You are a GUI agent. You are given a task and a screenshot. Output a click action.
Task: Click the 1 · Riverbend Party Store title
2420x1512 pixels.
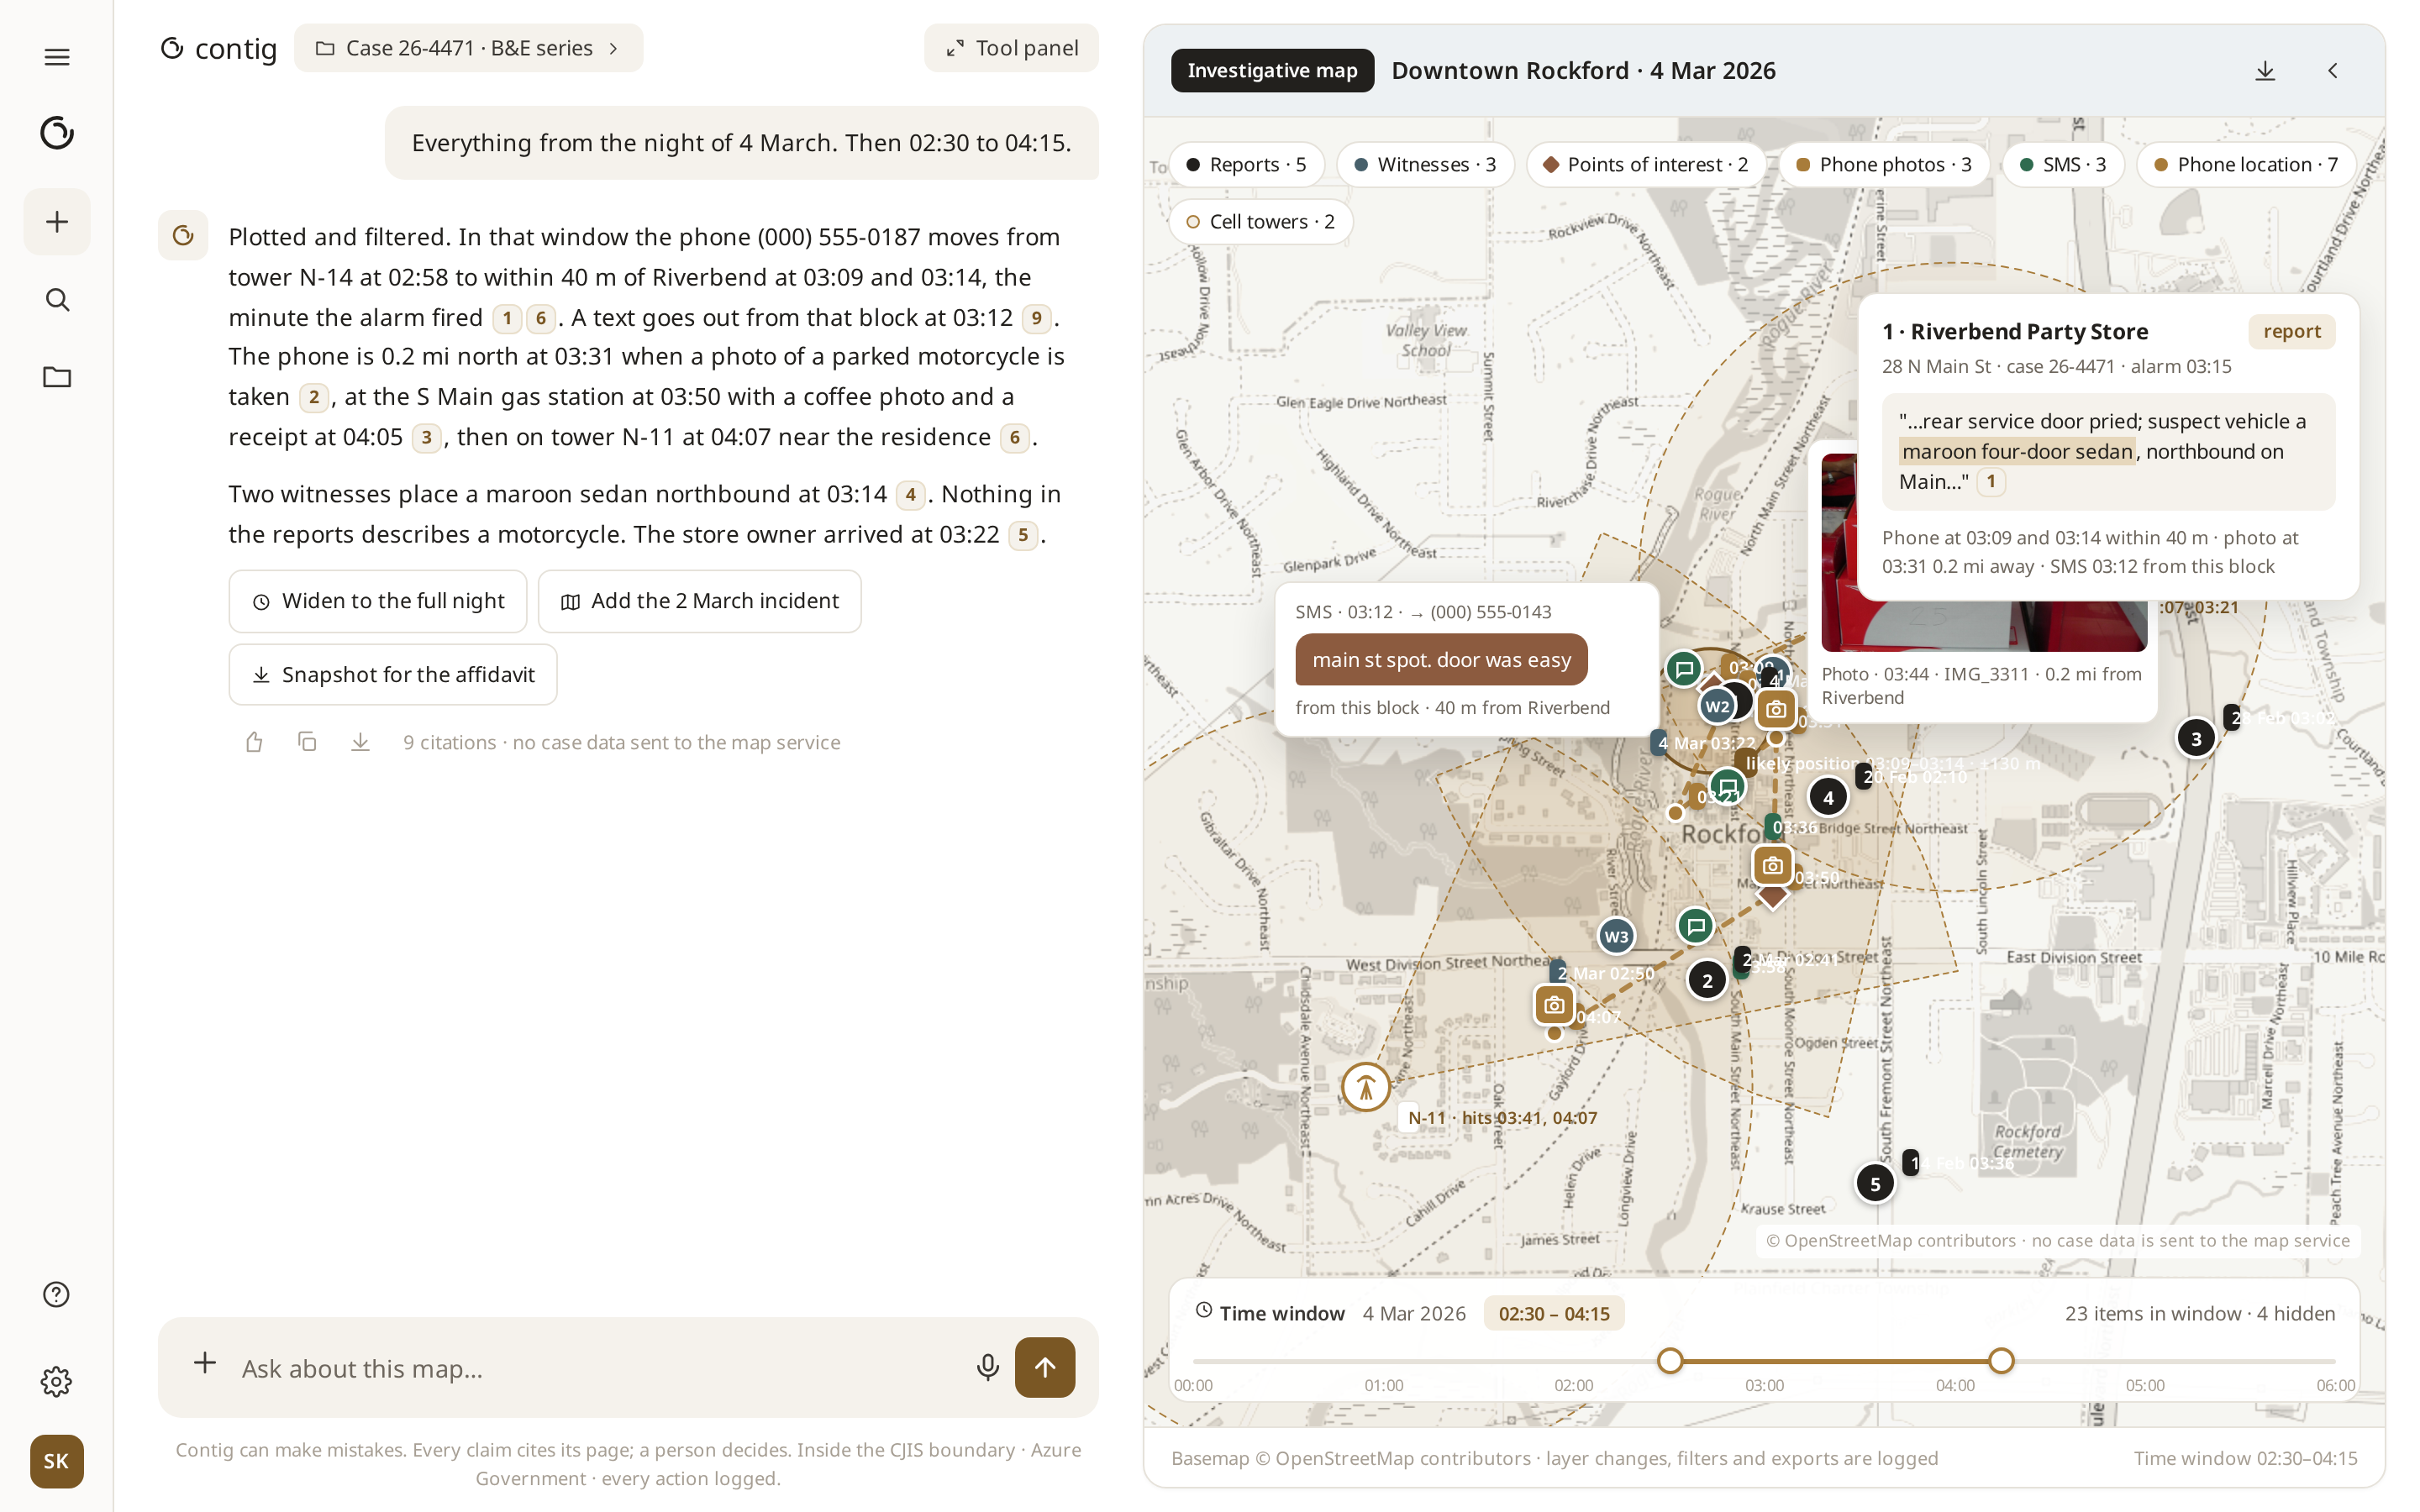pyautogui.click(x=2015, y=331)
